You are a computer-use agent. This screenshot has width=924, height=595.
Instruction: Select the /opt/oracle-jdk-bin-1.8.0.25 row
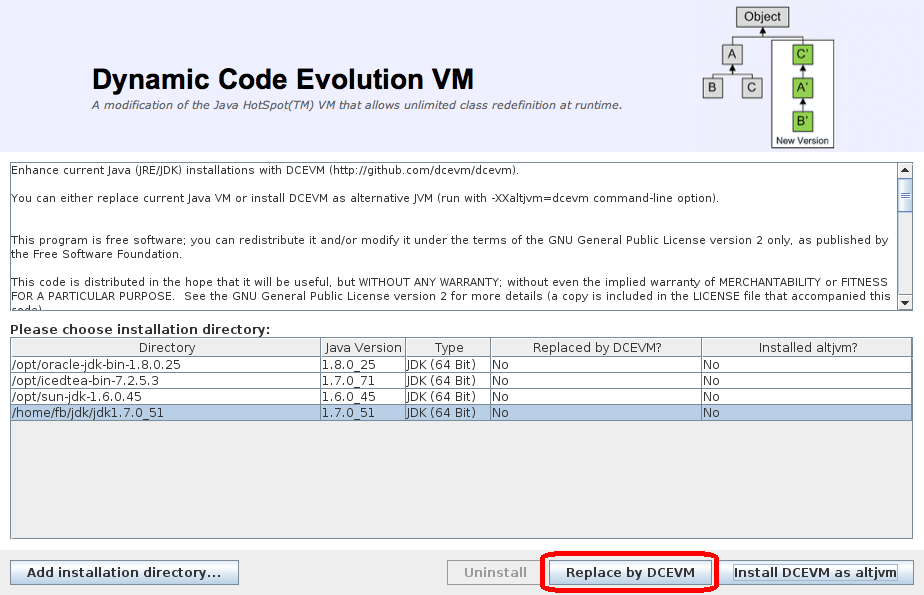(x=461, y=365)
